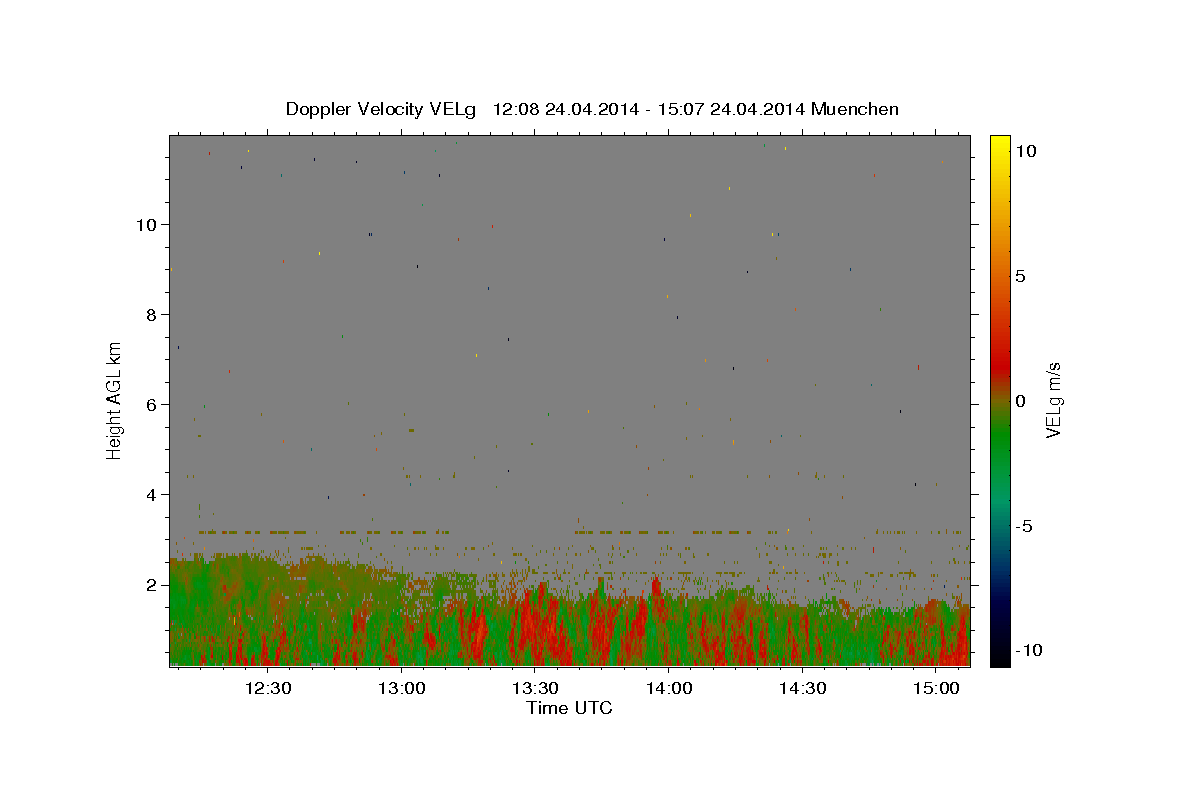Click the 14:00 time tick label
The height and width of the screenshot is (800, 1200).
668,688
